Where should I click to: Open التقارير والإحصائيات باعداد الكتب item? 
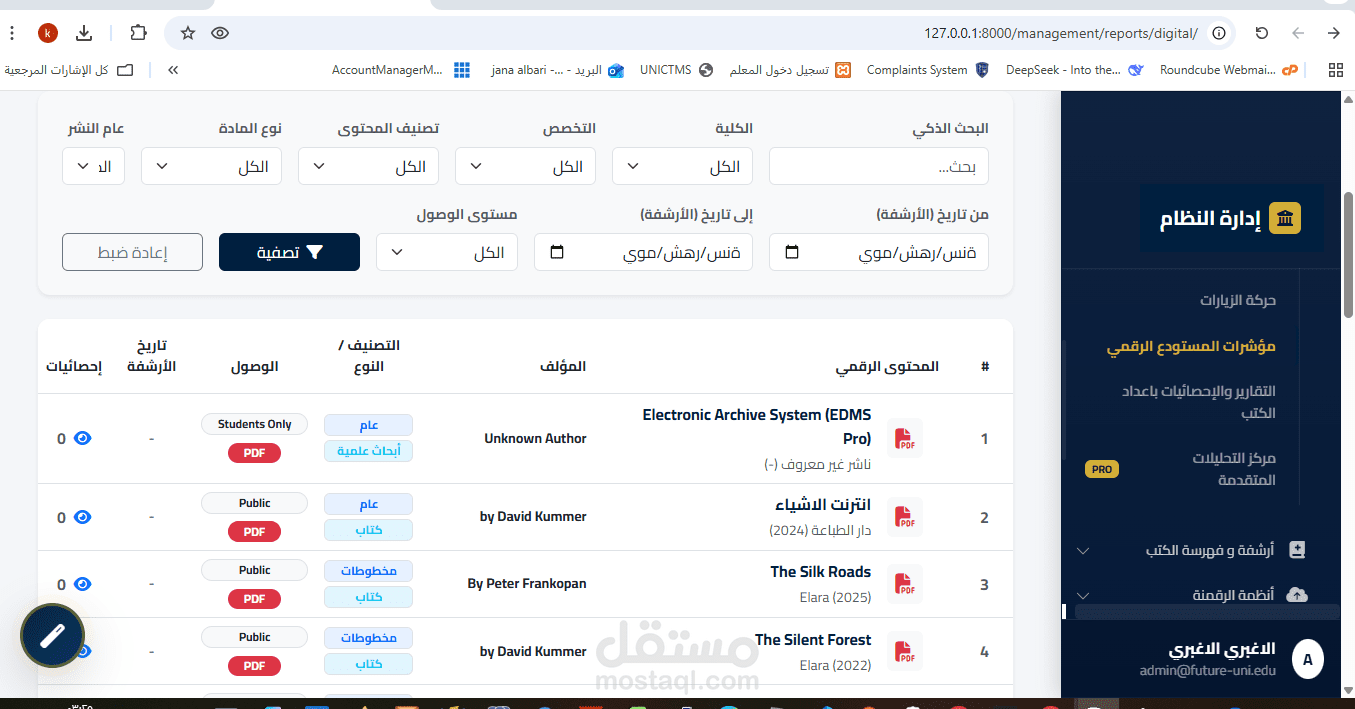(1198, 401)
